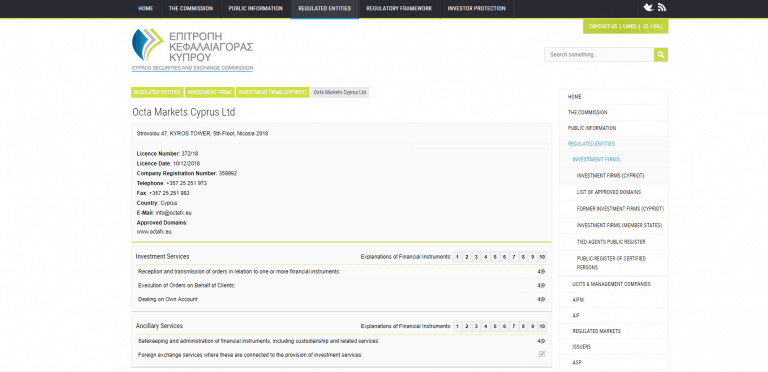Click Safekeeping and administration row

pyautogui.click(x=341, y=341)
